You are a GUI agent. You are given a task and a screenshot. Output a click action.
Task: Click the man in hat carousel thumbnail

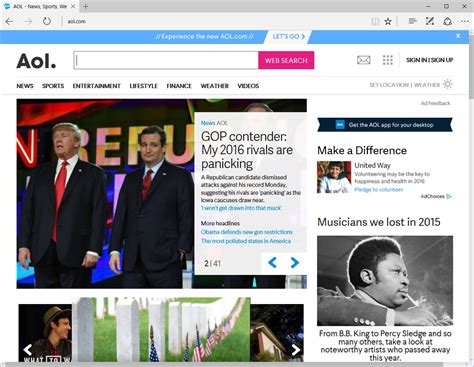(x=45, y=333)
